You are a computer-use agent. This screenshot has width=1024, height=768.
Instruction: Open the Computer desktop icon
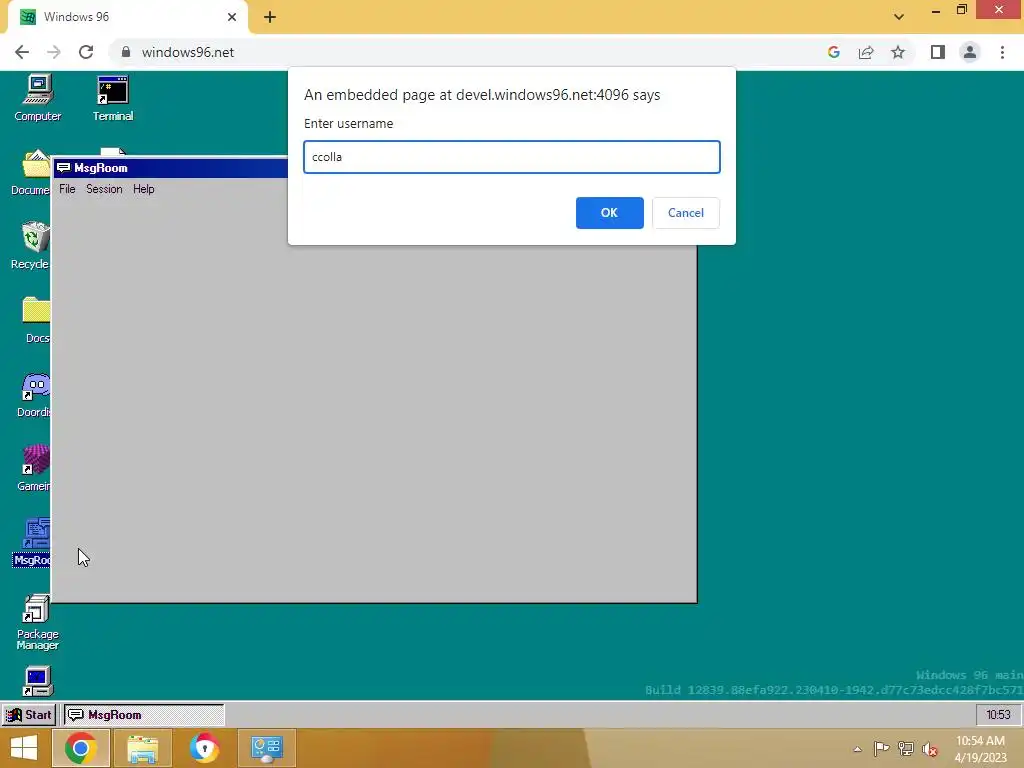(x=38, y=97)
